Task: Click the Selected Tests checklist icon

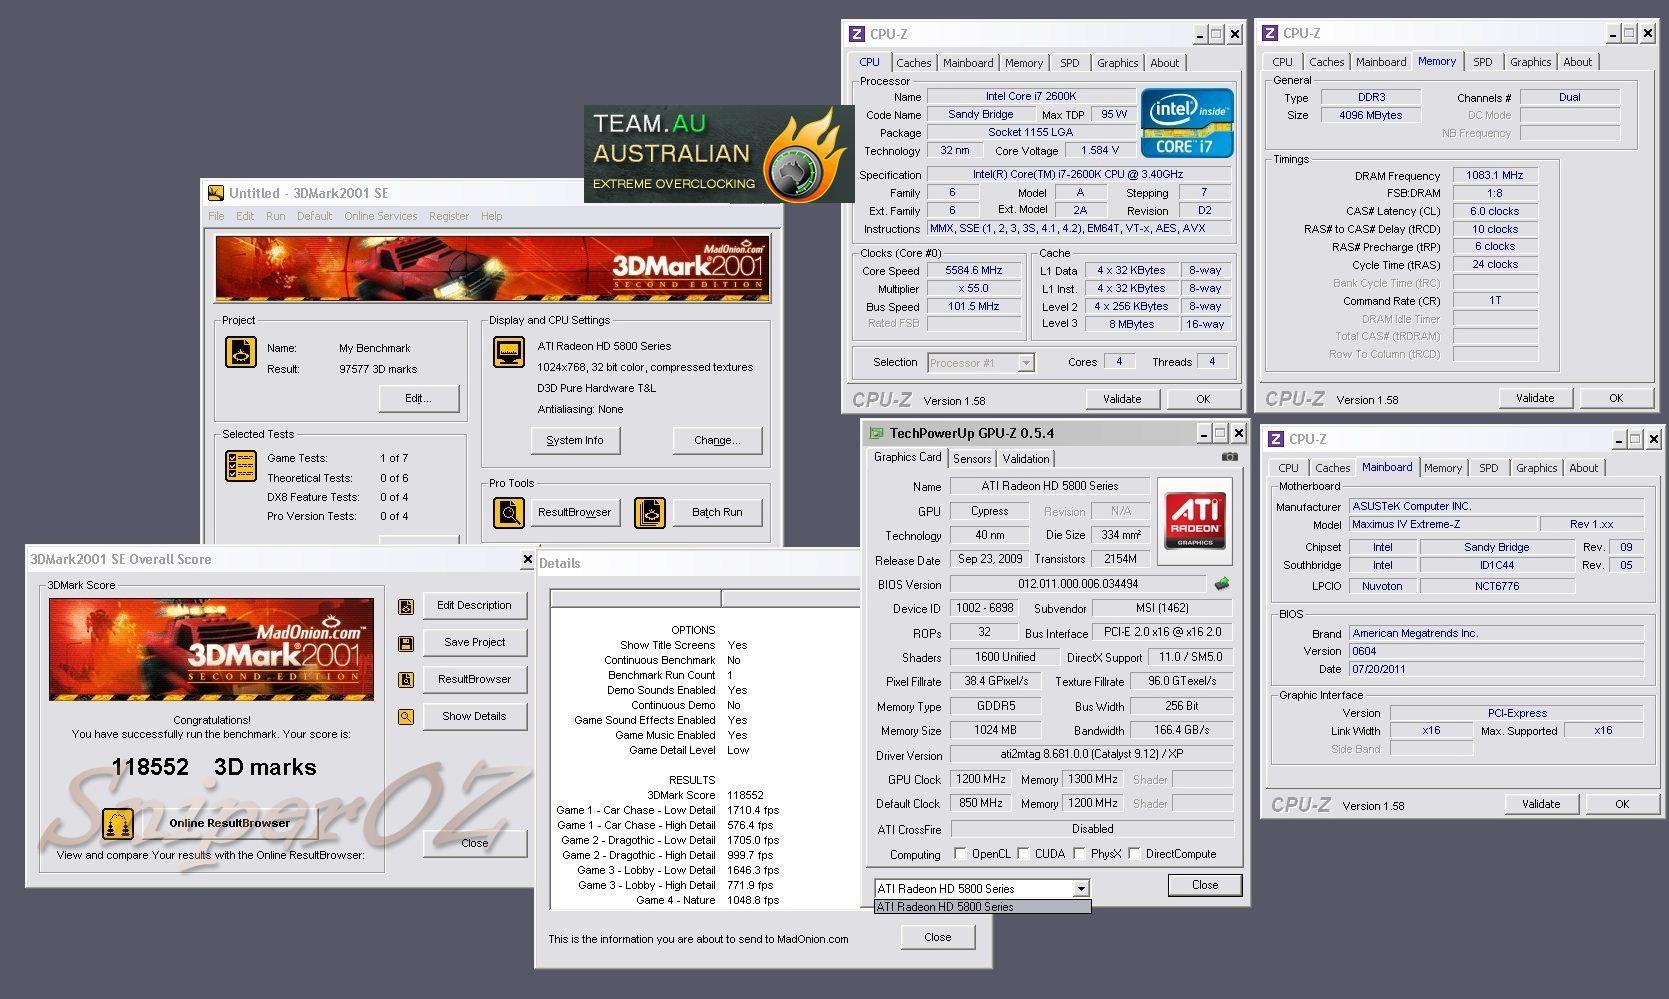Action: pos(241,466)
